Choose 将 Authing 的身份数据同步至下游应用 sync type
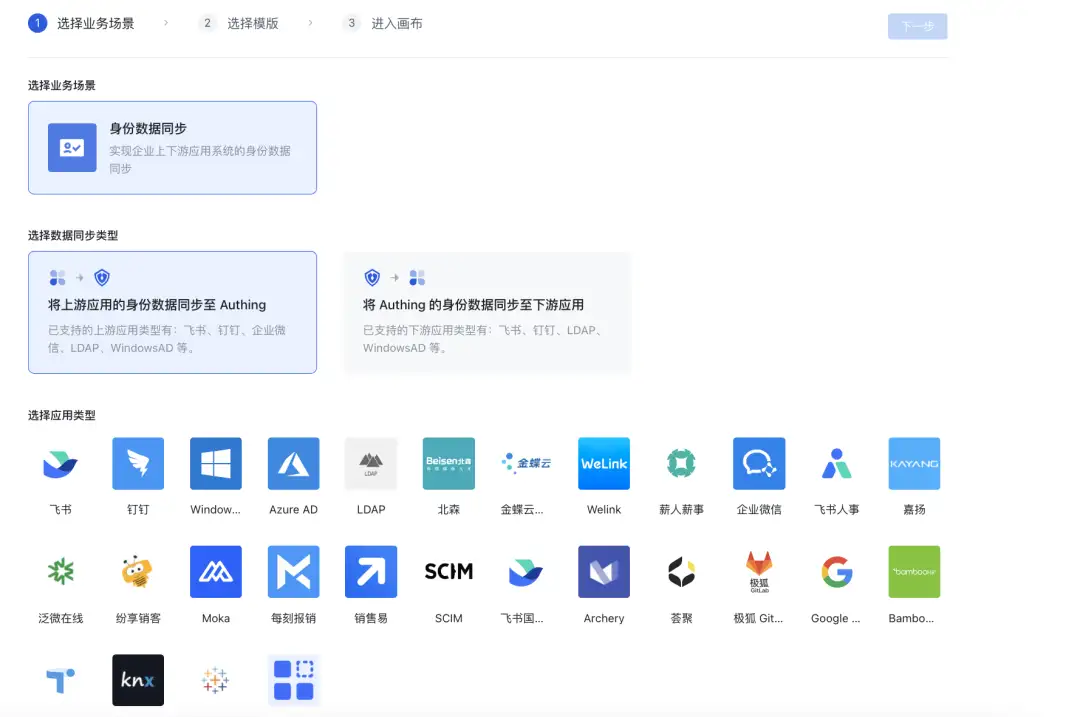 point(487,312)
